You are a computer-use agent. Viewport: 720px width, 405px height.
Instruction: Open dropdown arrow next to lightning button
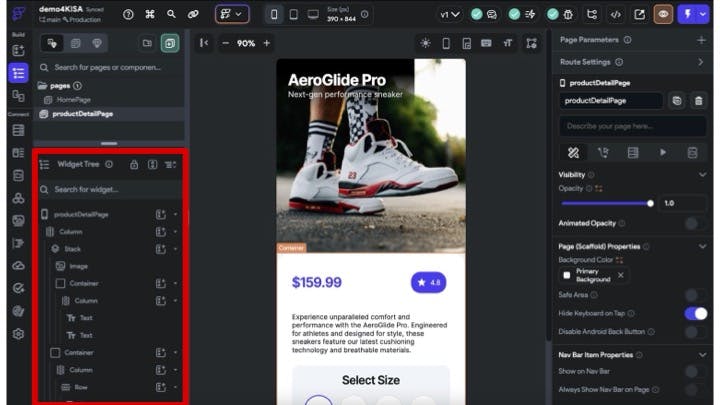click(x=703, y=14)
